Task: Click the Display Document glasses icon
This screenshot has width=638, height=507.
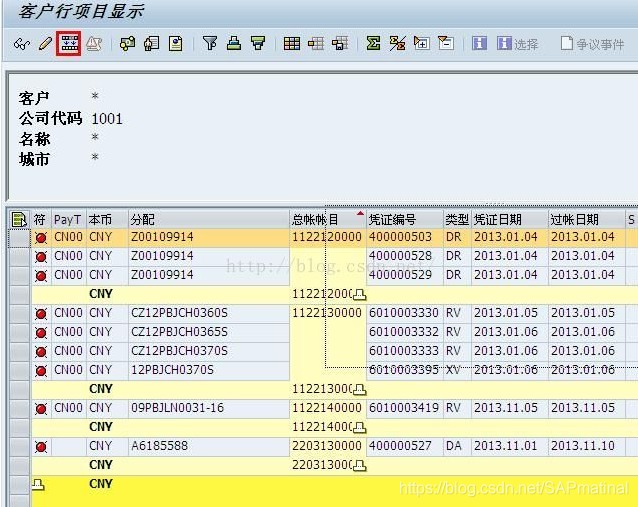Action: [x=22, y=44]
